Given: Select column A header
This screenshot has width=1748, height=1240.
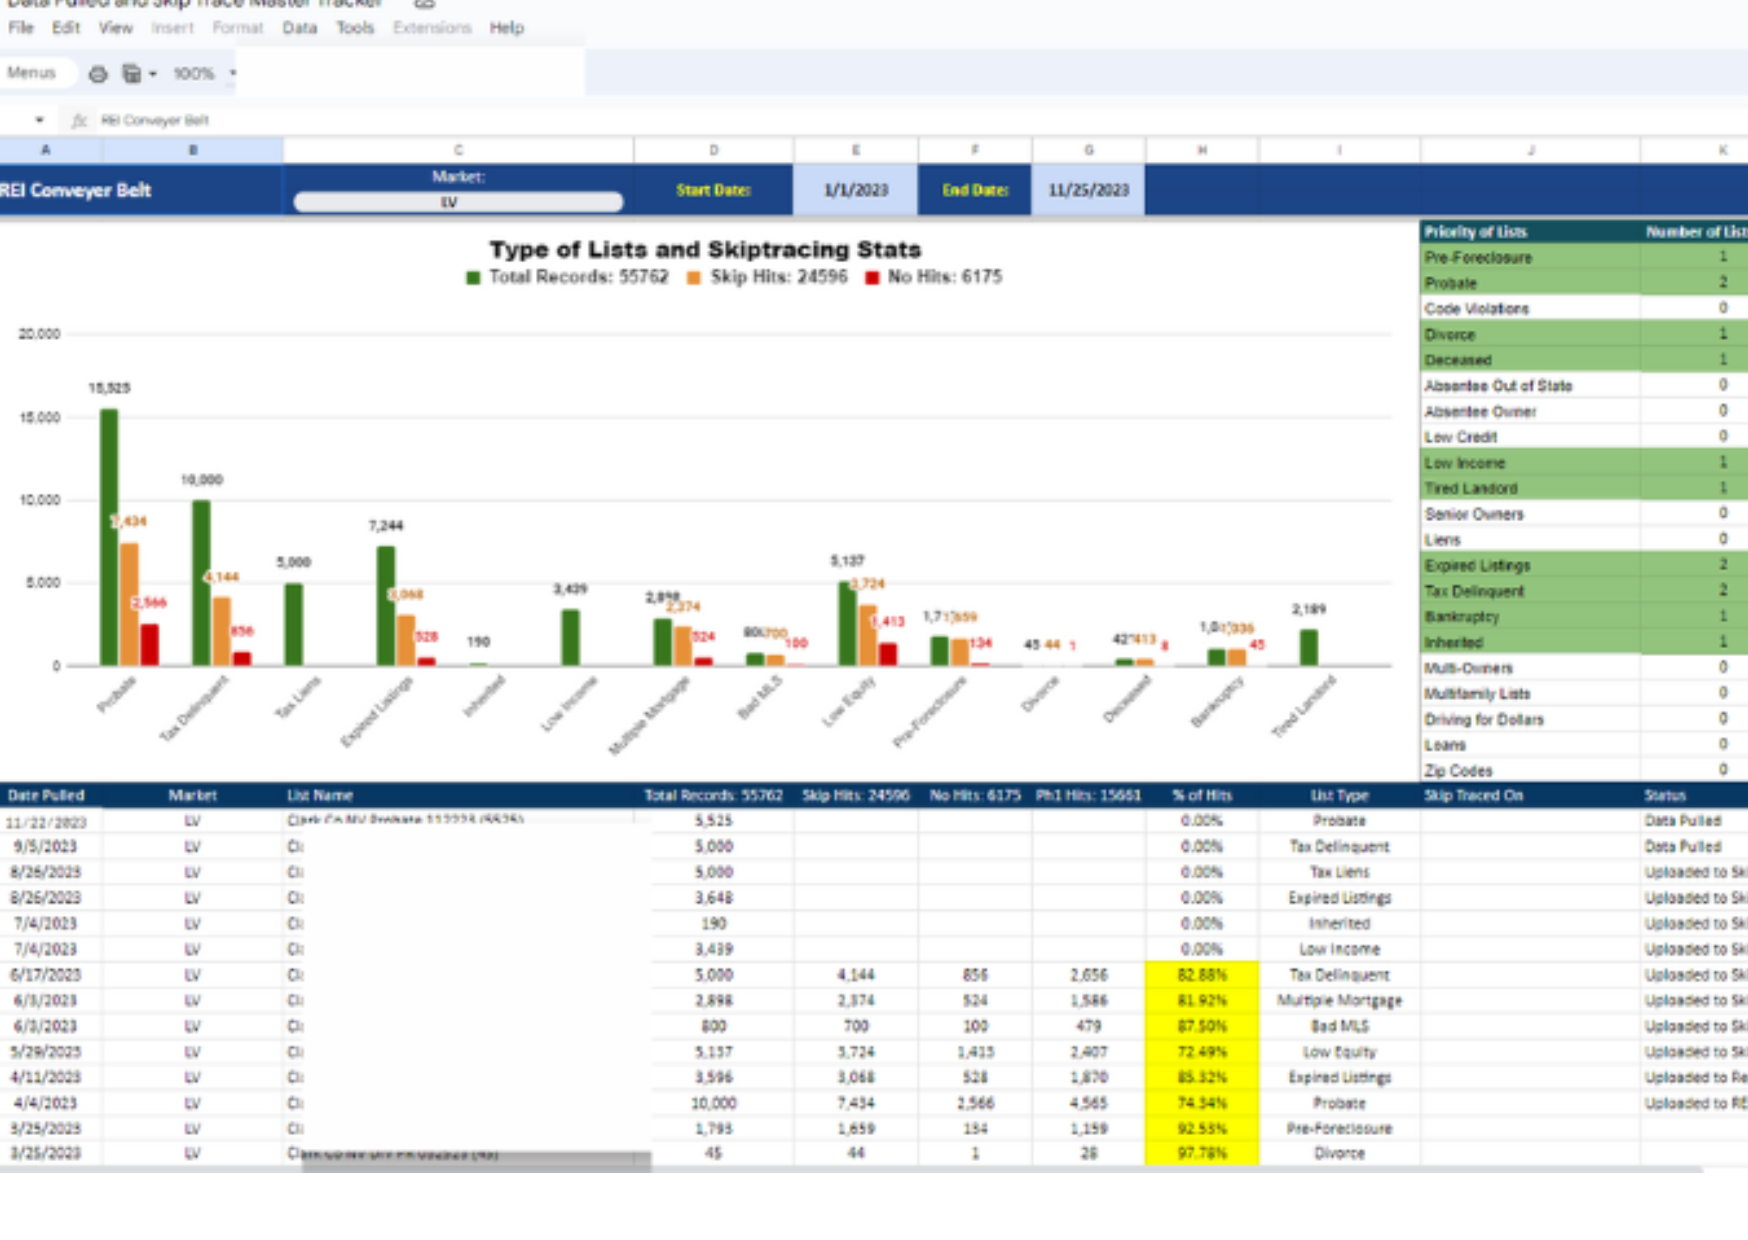Looking at the screenshot, I should click(46, 150).
